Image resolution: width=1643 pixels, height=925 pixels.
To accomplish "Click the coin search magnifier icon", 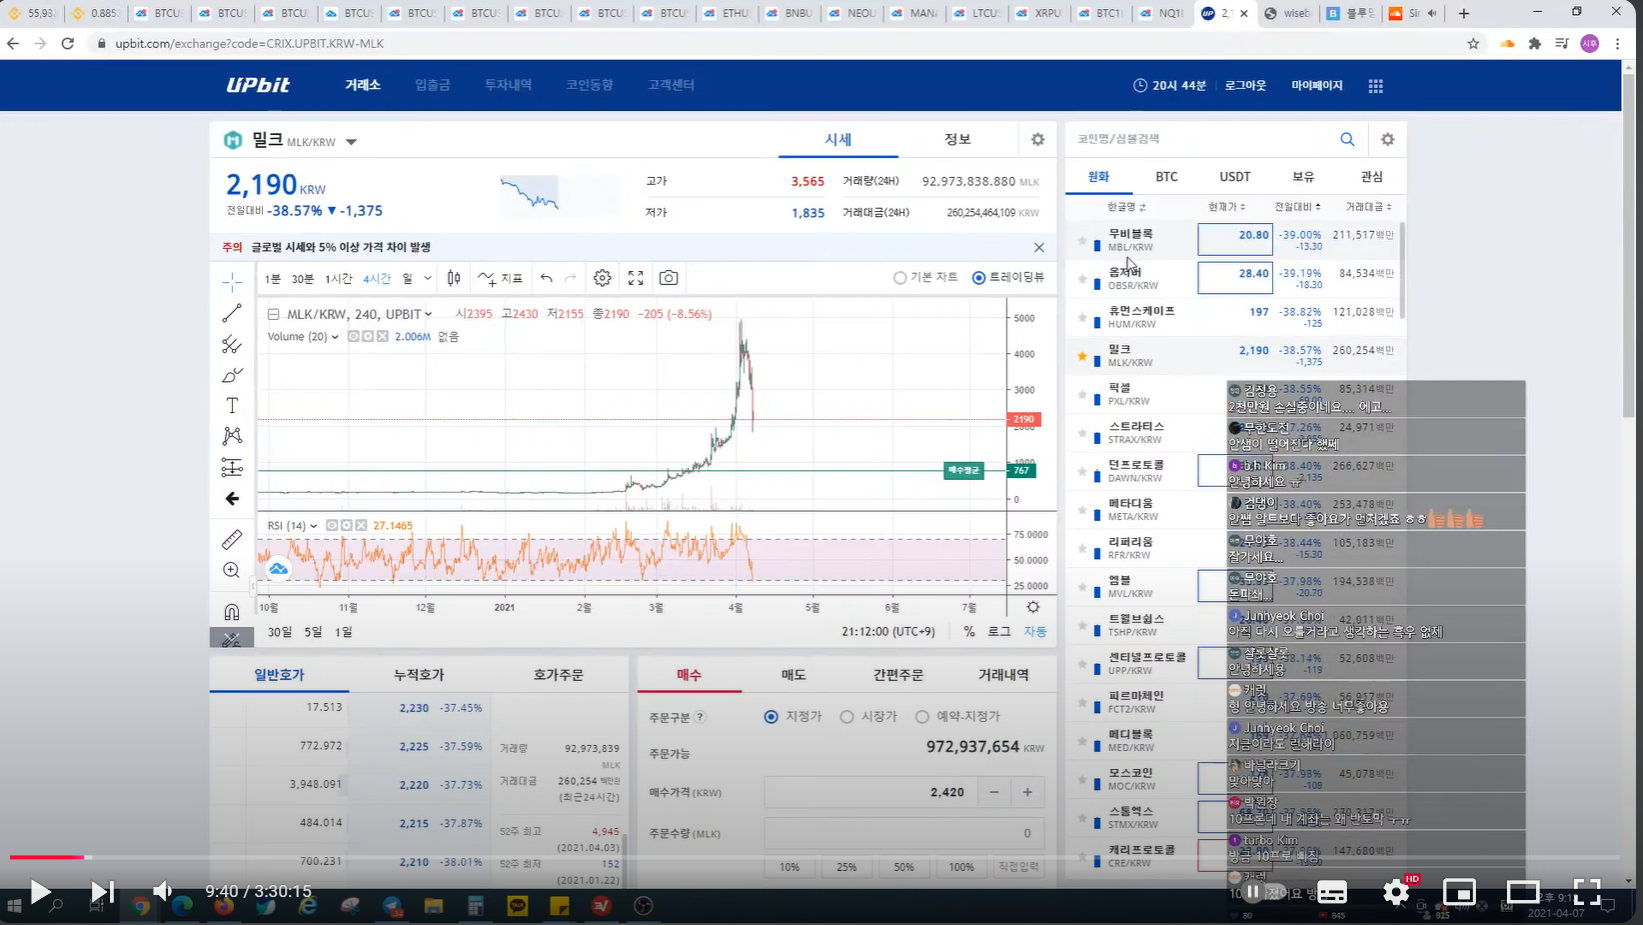I will click(1347, 139).
